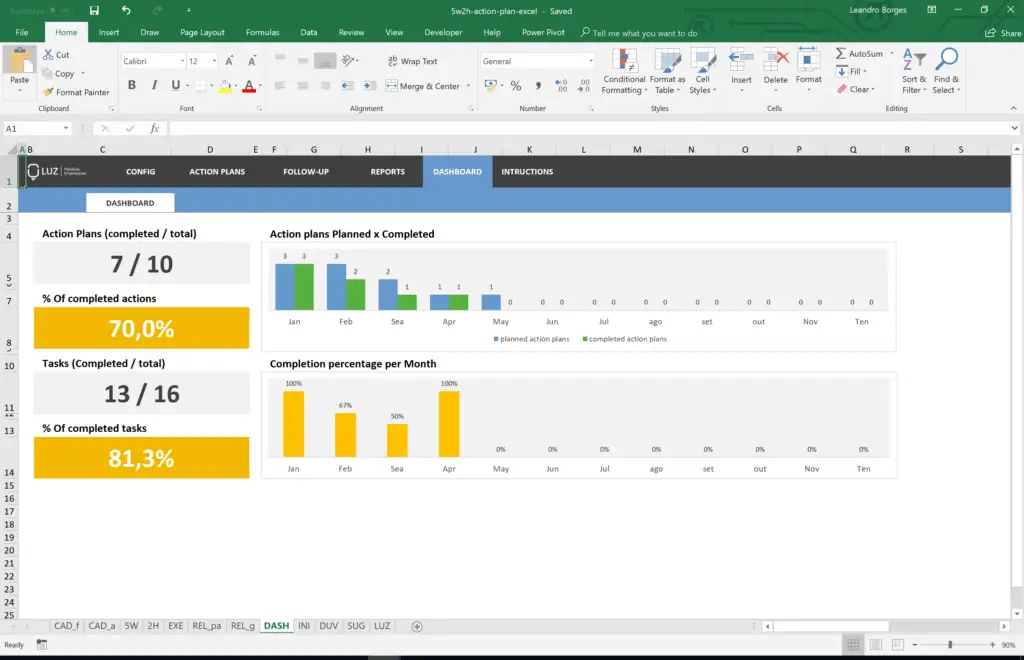Click the insert function fx icon
The width and height of the screenshot is (1024, 660).
[154, 129]
